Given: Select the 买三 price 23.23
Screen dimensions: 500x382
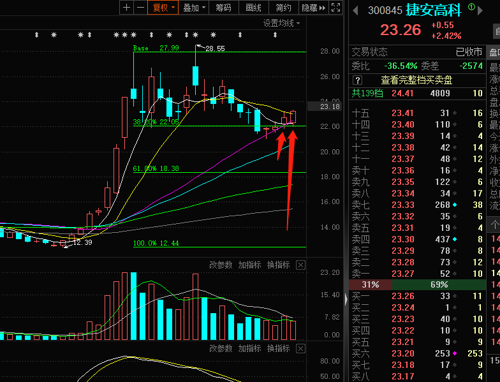Looking at the screenshot, I should (403, 319).
